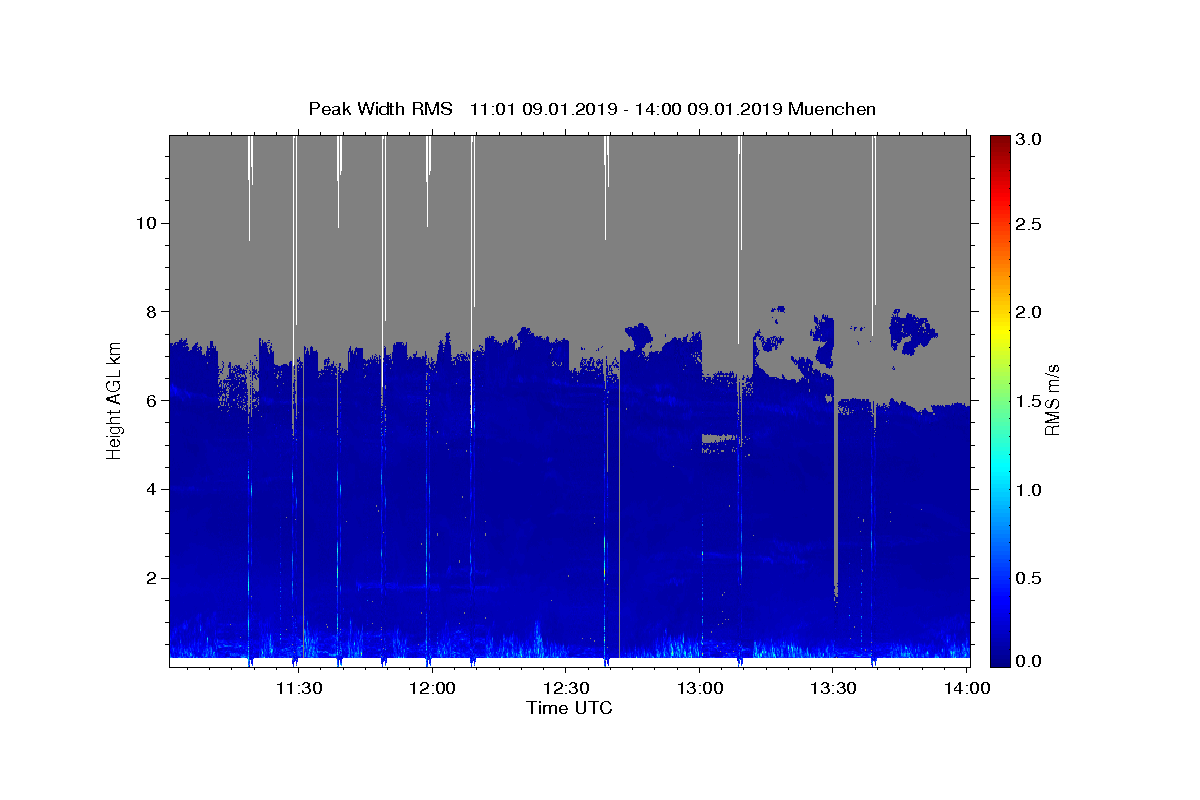Select the Height AGL km axis label
Screen dimensions: 1200x800
pyautogui.click(x=114, y=400)
